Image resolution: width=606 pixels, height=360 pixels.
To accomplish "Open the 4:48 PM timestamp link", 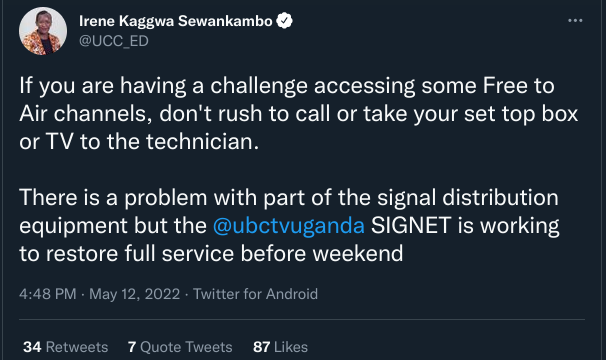I will point(48,294).
